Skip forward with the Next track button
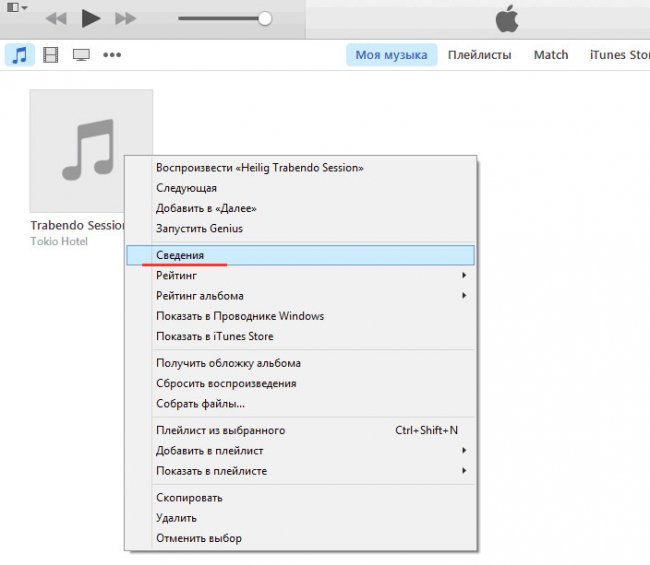Screen dimensions: 650x565 click(125, 18)
